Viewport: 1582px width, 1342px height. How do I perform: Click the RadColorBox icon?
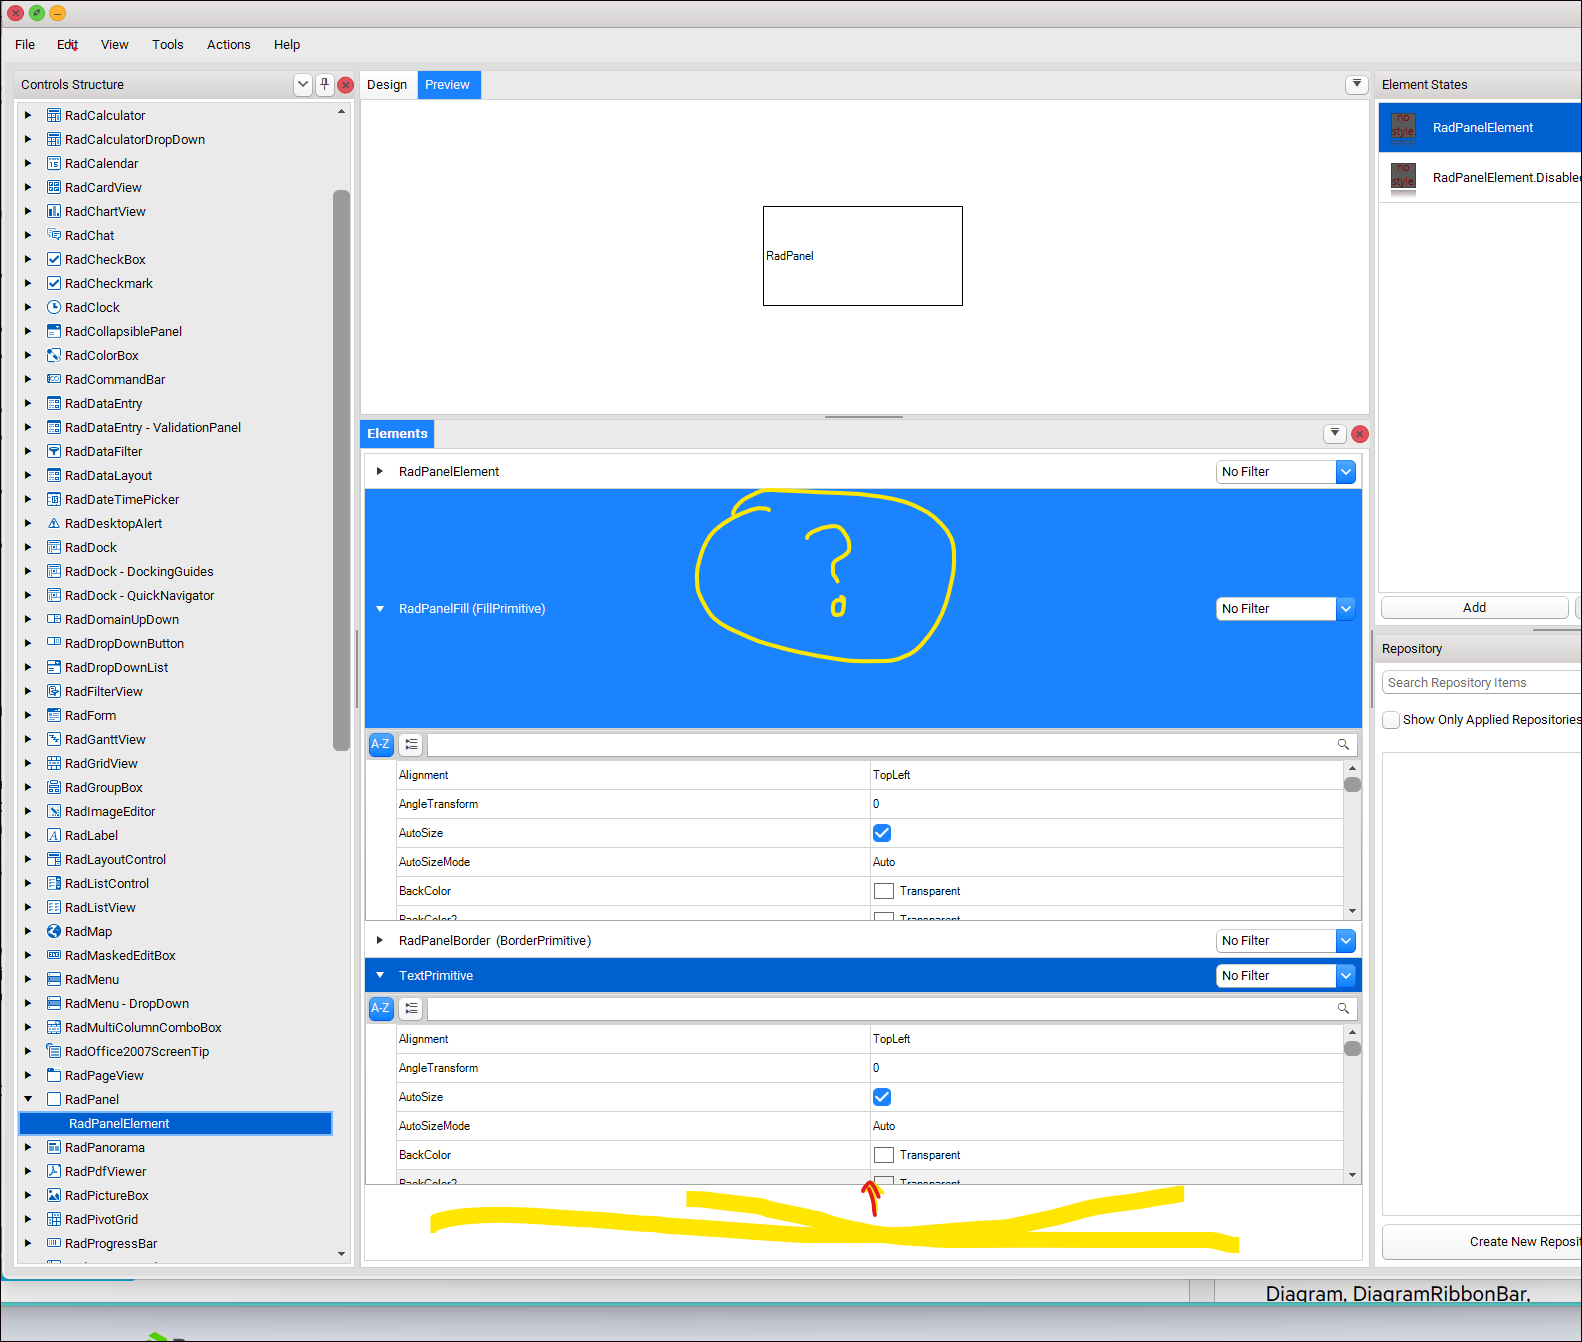tap(54, 355)
